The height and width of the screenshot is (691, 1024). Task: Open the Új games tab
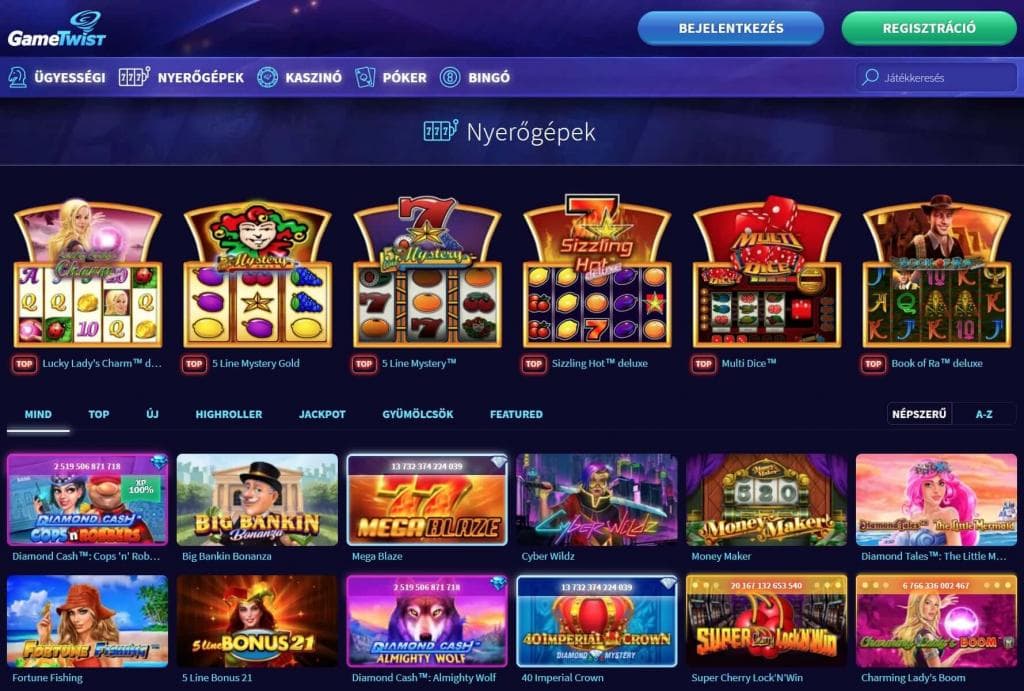tap(152, 414)
